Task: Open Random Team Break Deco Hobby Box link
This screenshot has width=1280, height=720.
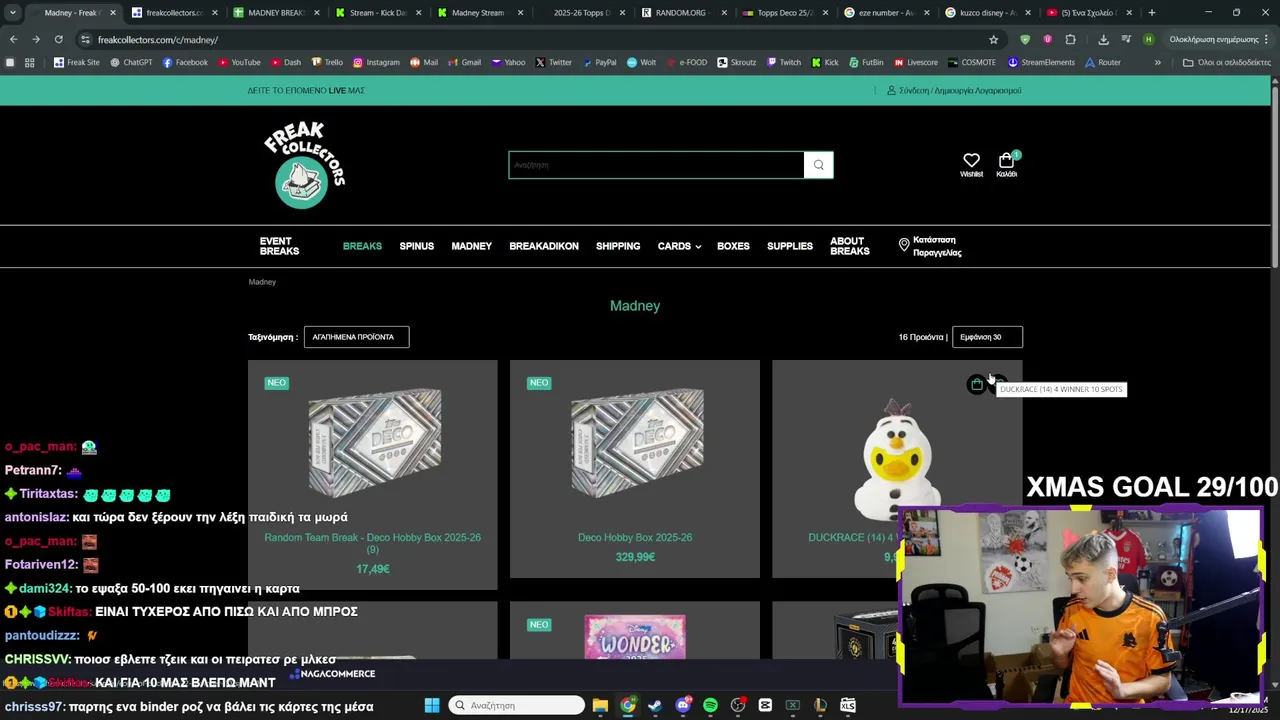Action: coord(372,543)
